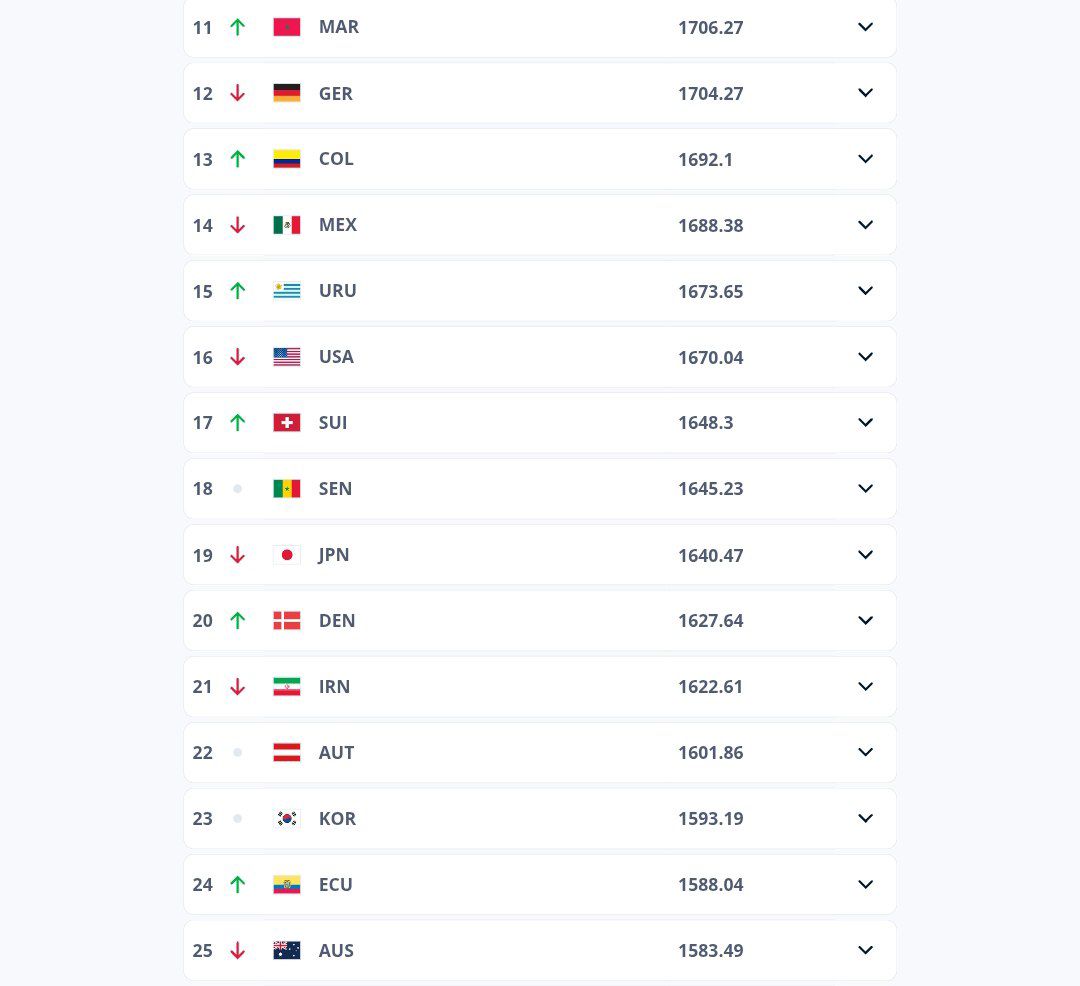
Task: Click the 1670.04 points value for USA
Action: [x=710, y=357]
